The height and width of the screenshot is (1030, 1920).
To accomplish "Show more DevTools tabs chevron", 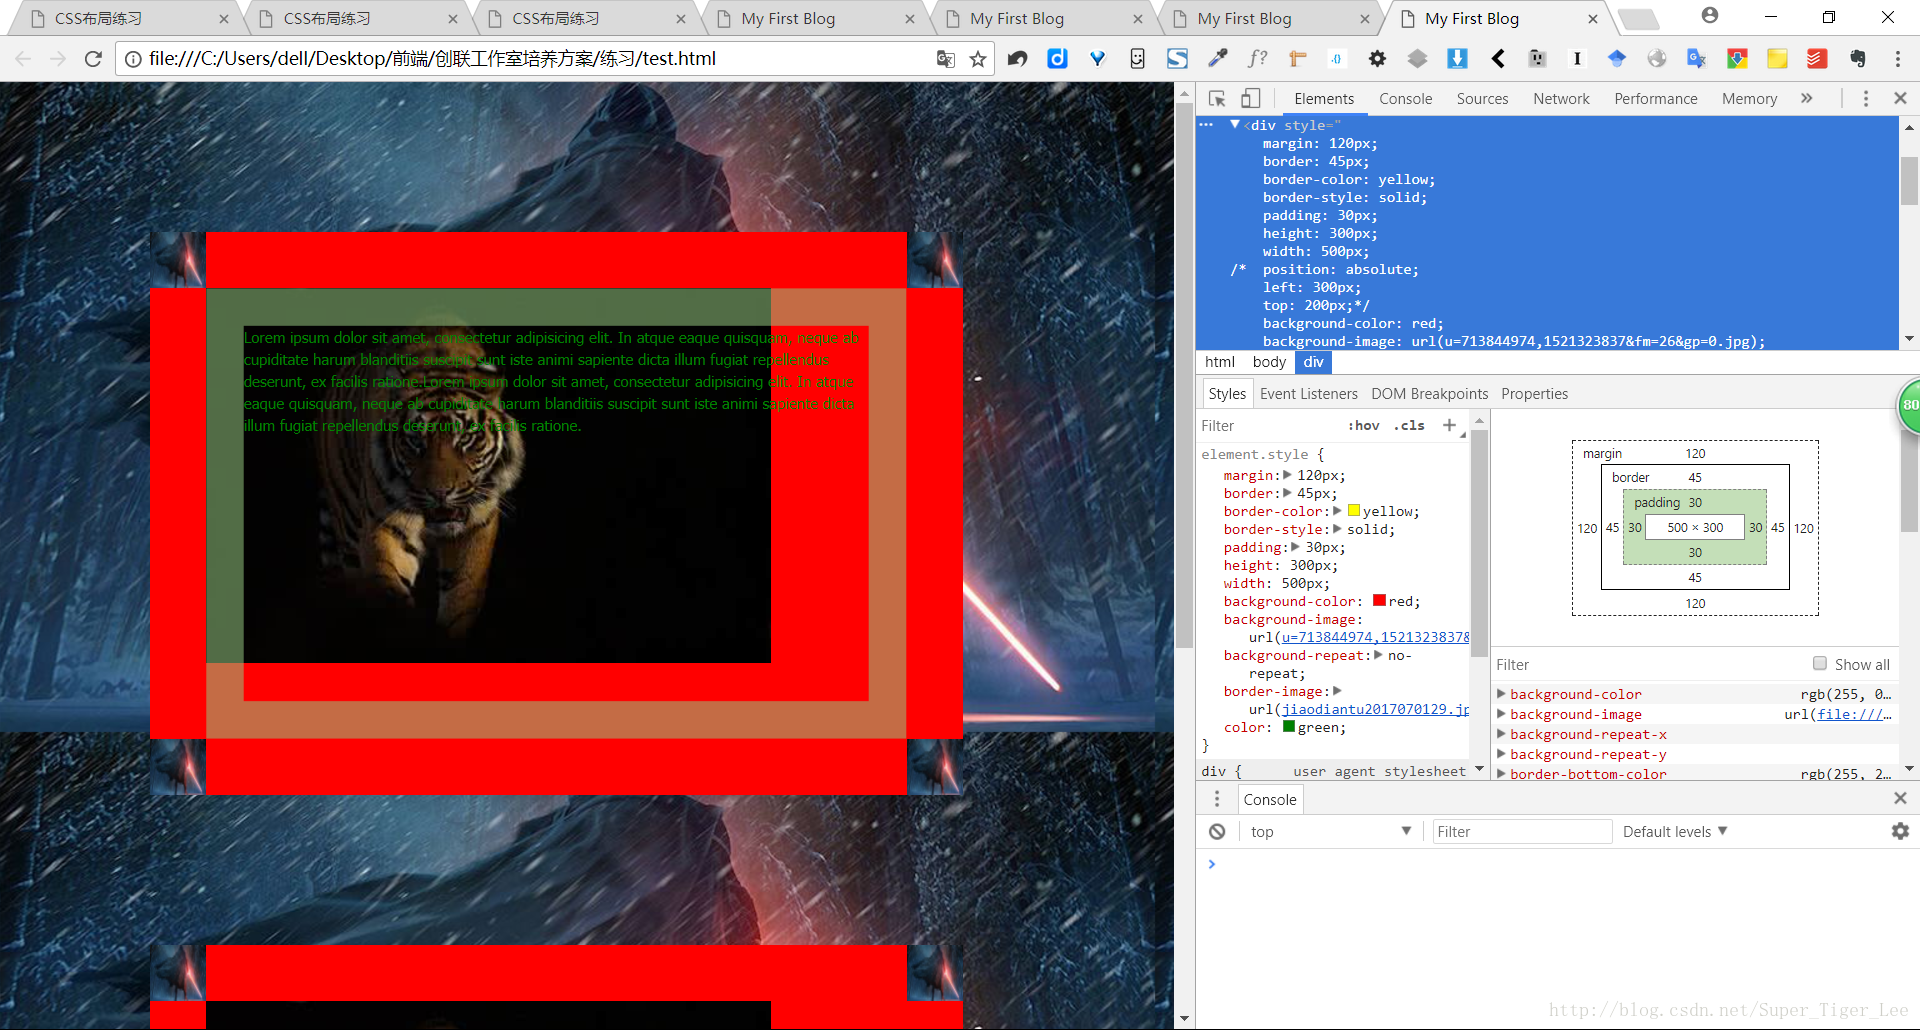I will (x=1806, y=98).
